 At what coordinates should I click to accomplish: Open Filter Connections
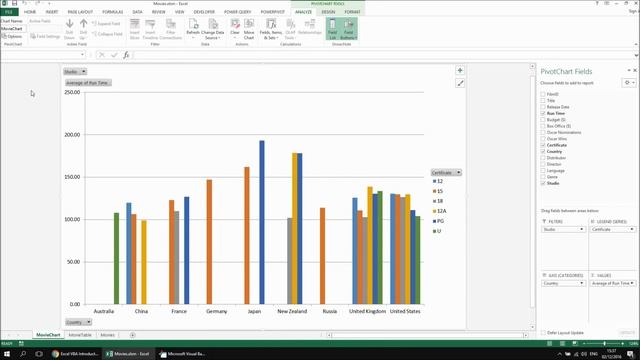coord(171,29)
